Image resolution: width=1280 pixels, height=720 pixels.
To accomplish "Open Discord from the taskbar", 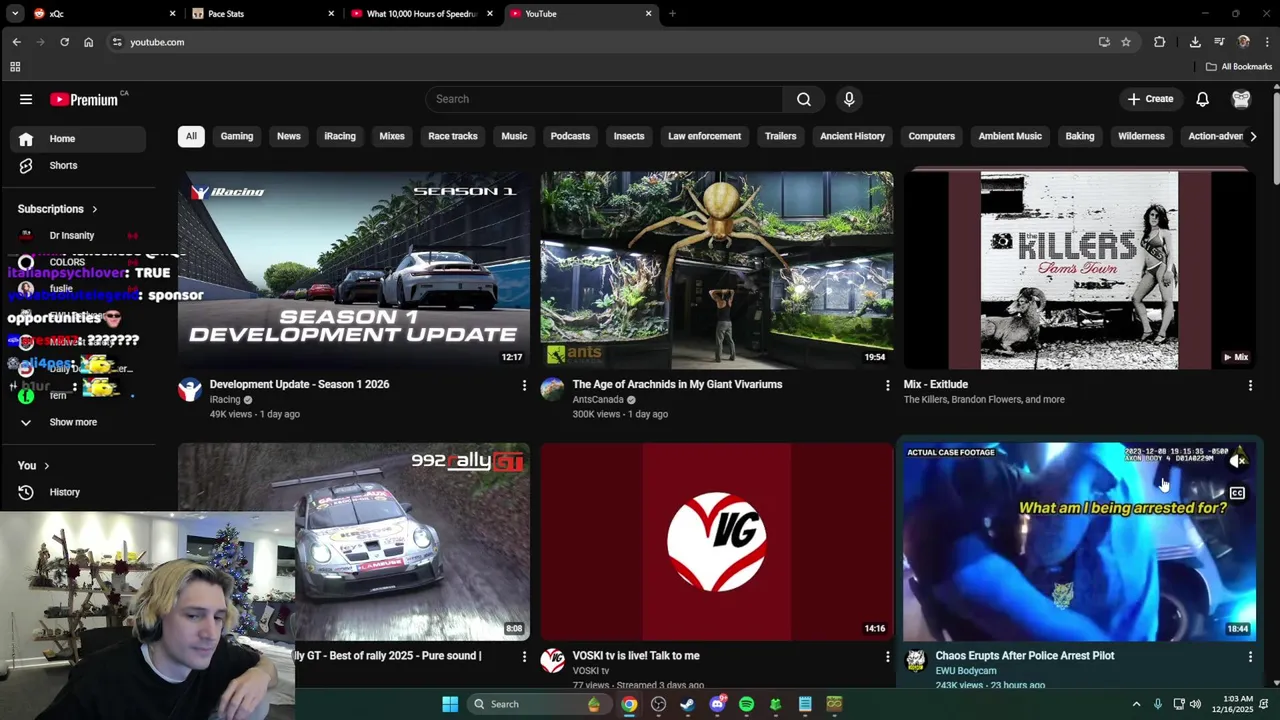I will tap(717, 704).
